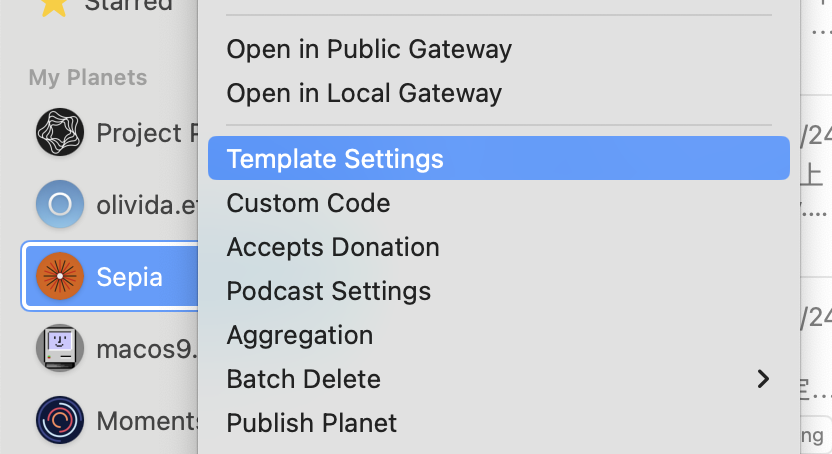Select Aggregation menu entry
The height and width of the screenshot is (454, 832).
point(300,335)
